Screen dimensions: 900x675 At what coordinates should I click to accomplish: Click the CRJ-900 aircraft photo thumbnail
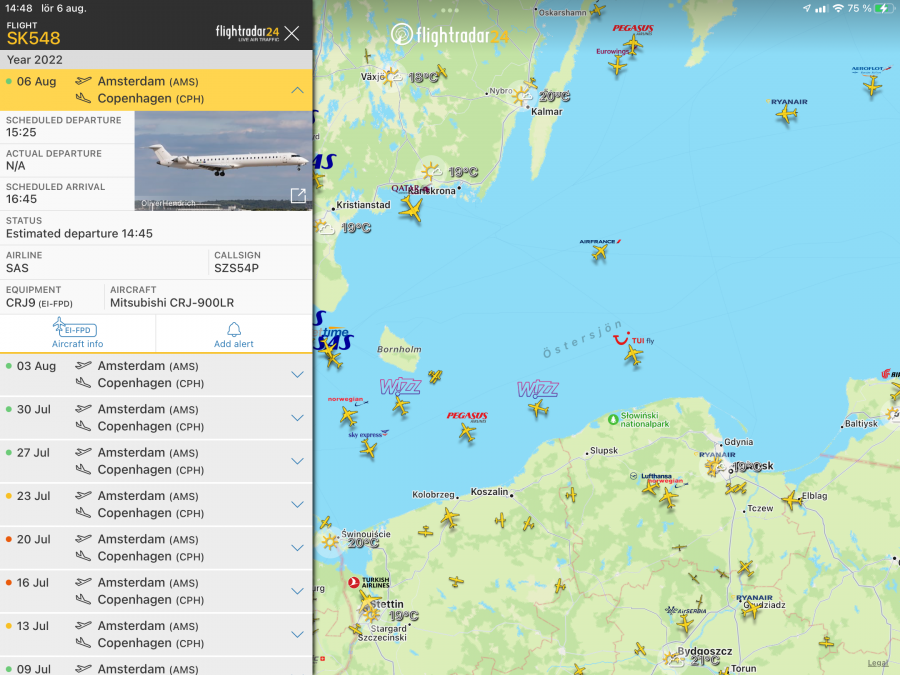click(x=222, y=160)
